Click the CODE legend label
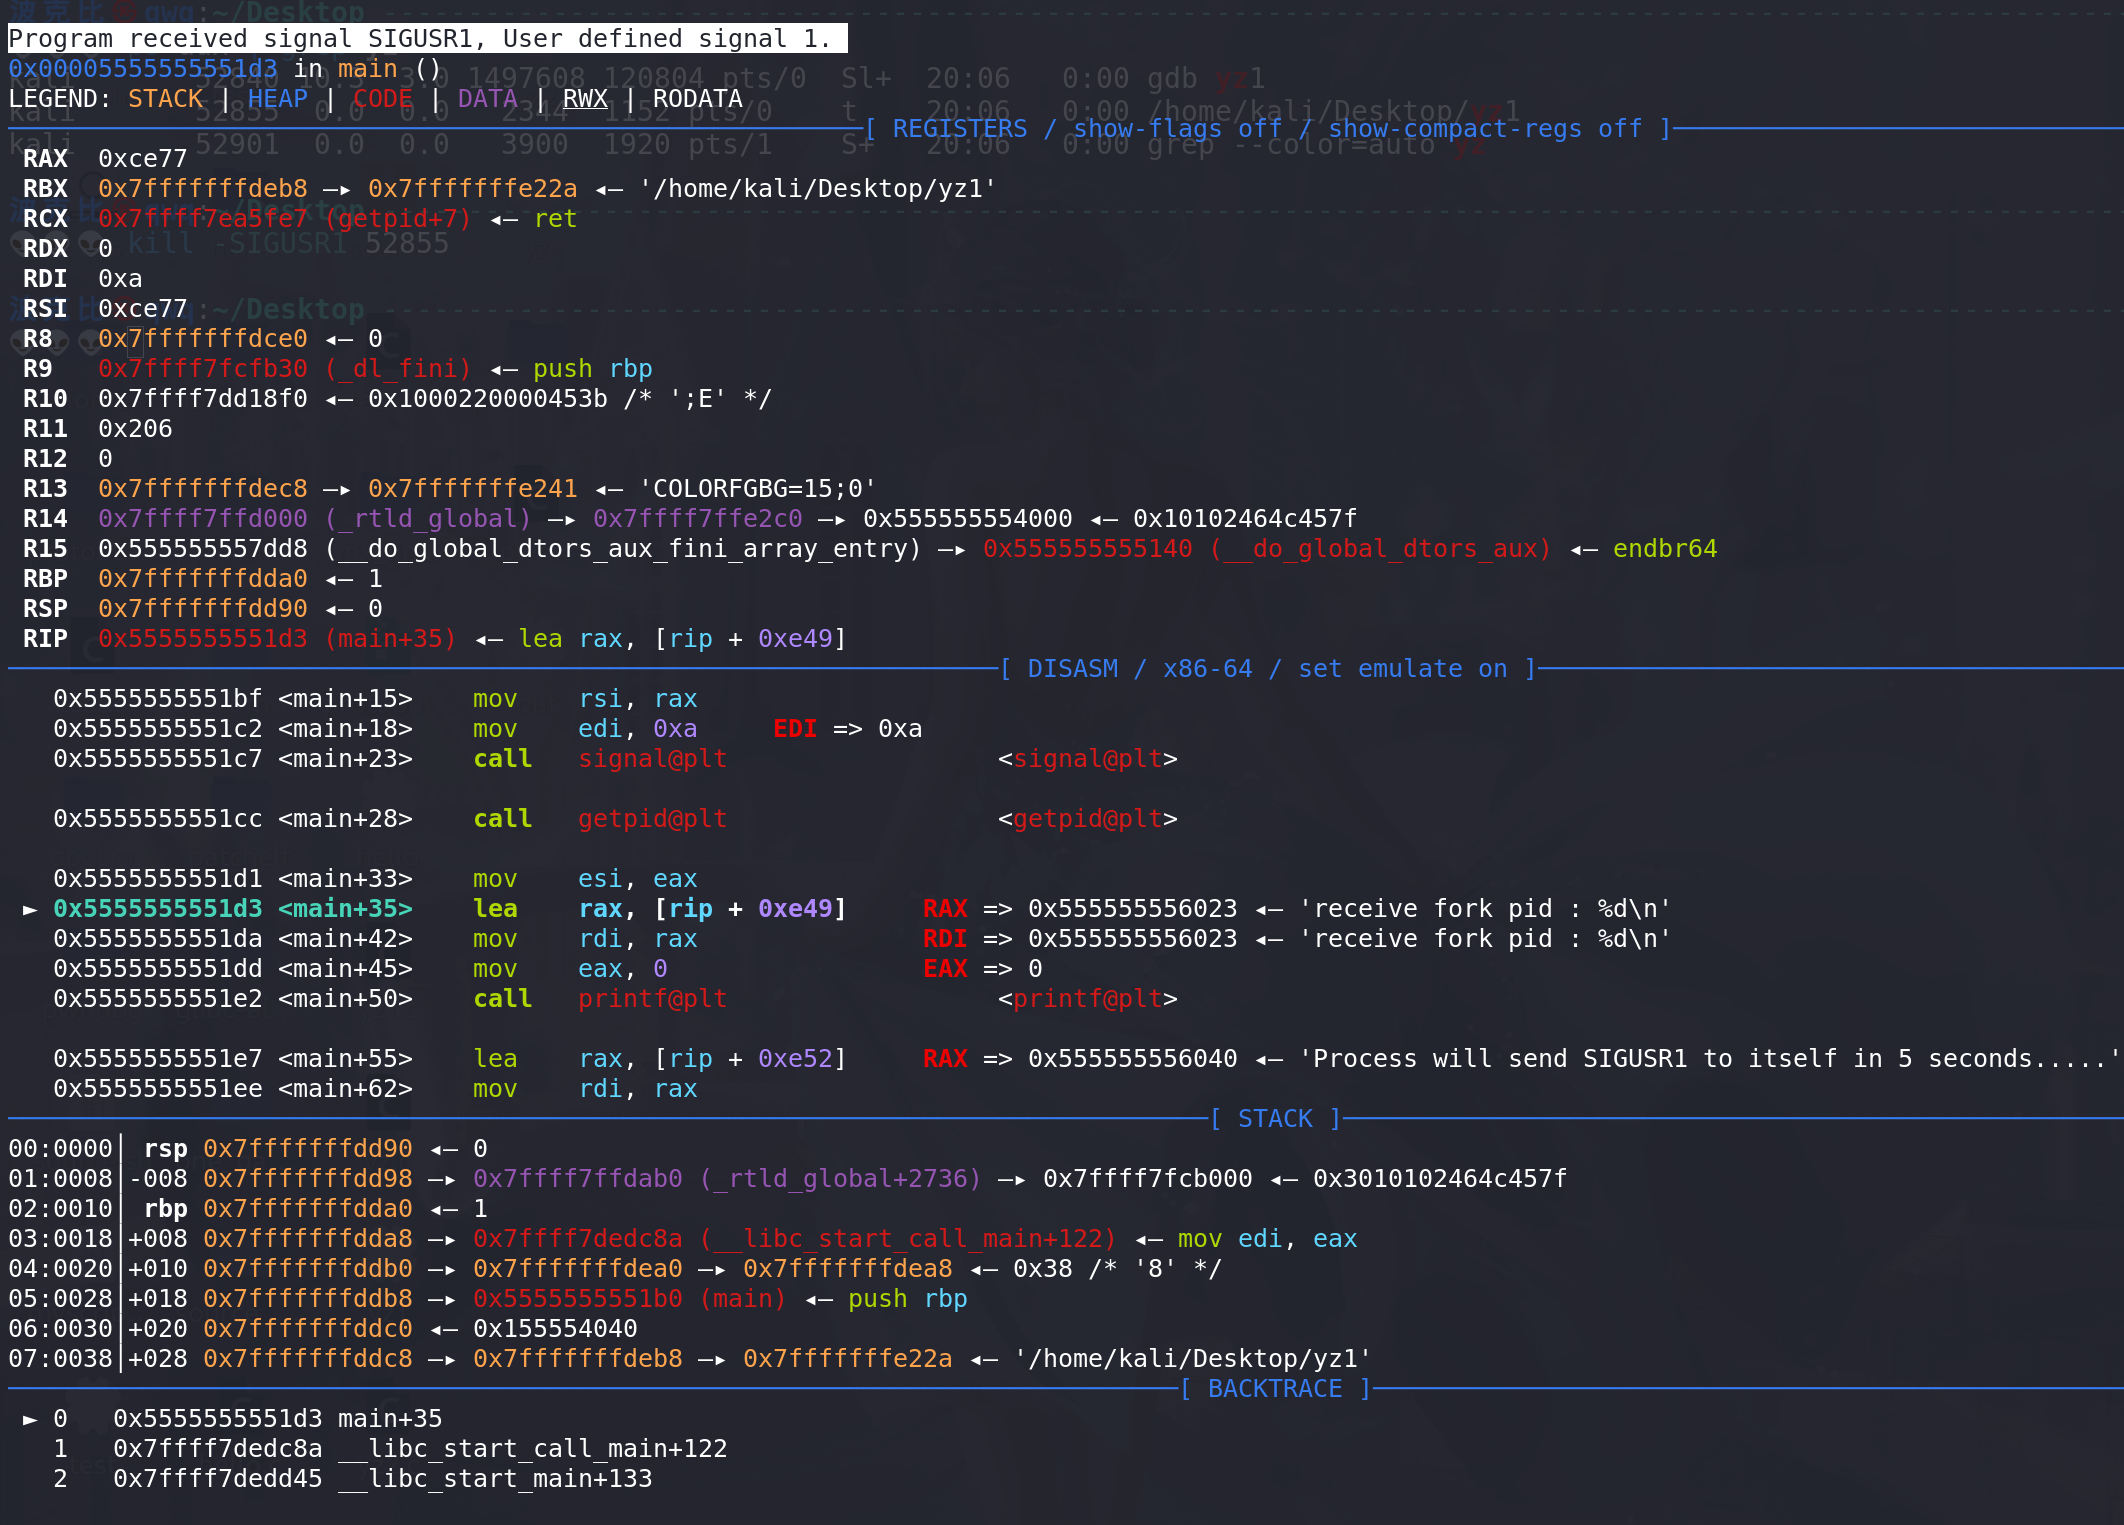Viewport: 2124px width, 1525px height. pos(383,99)
